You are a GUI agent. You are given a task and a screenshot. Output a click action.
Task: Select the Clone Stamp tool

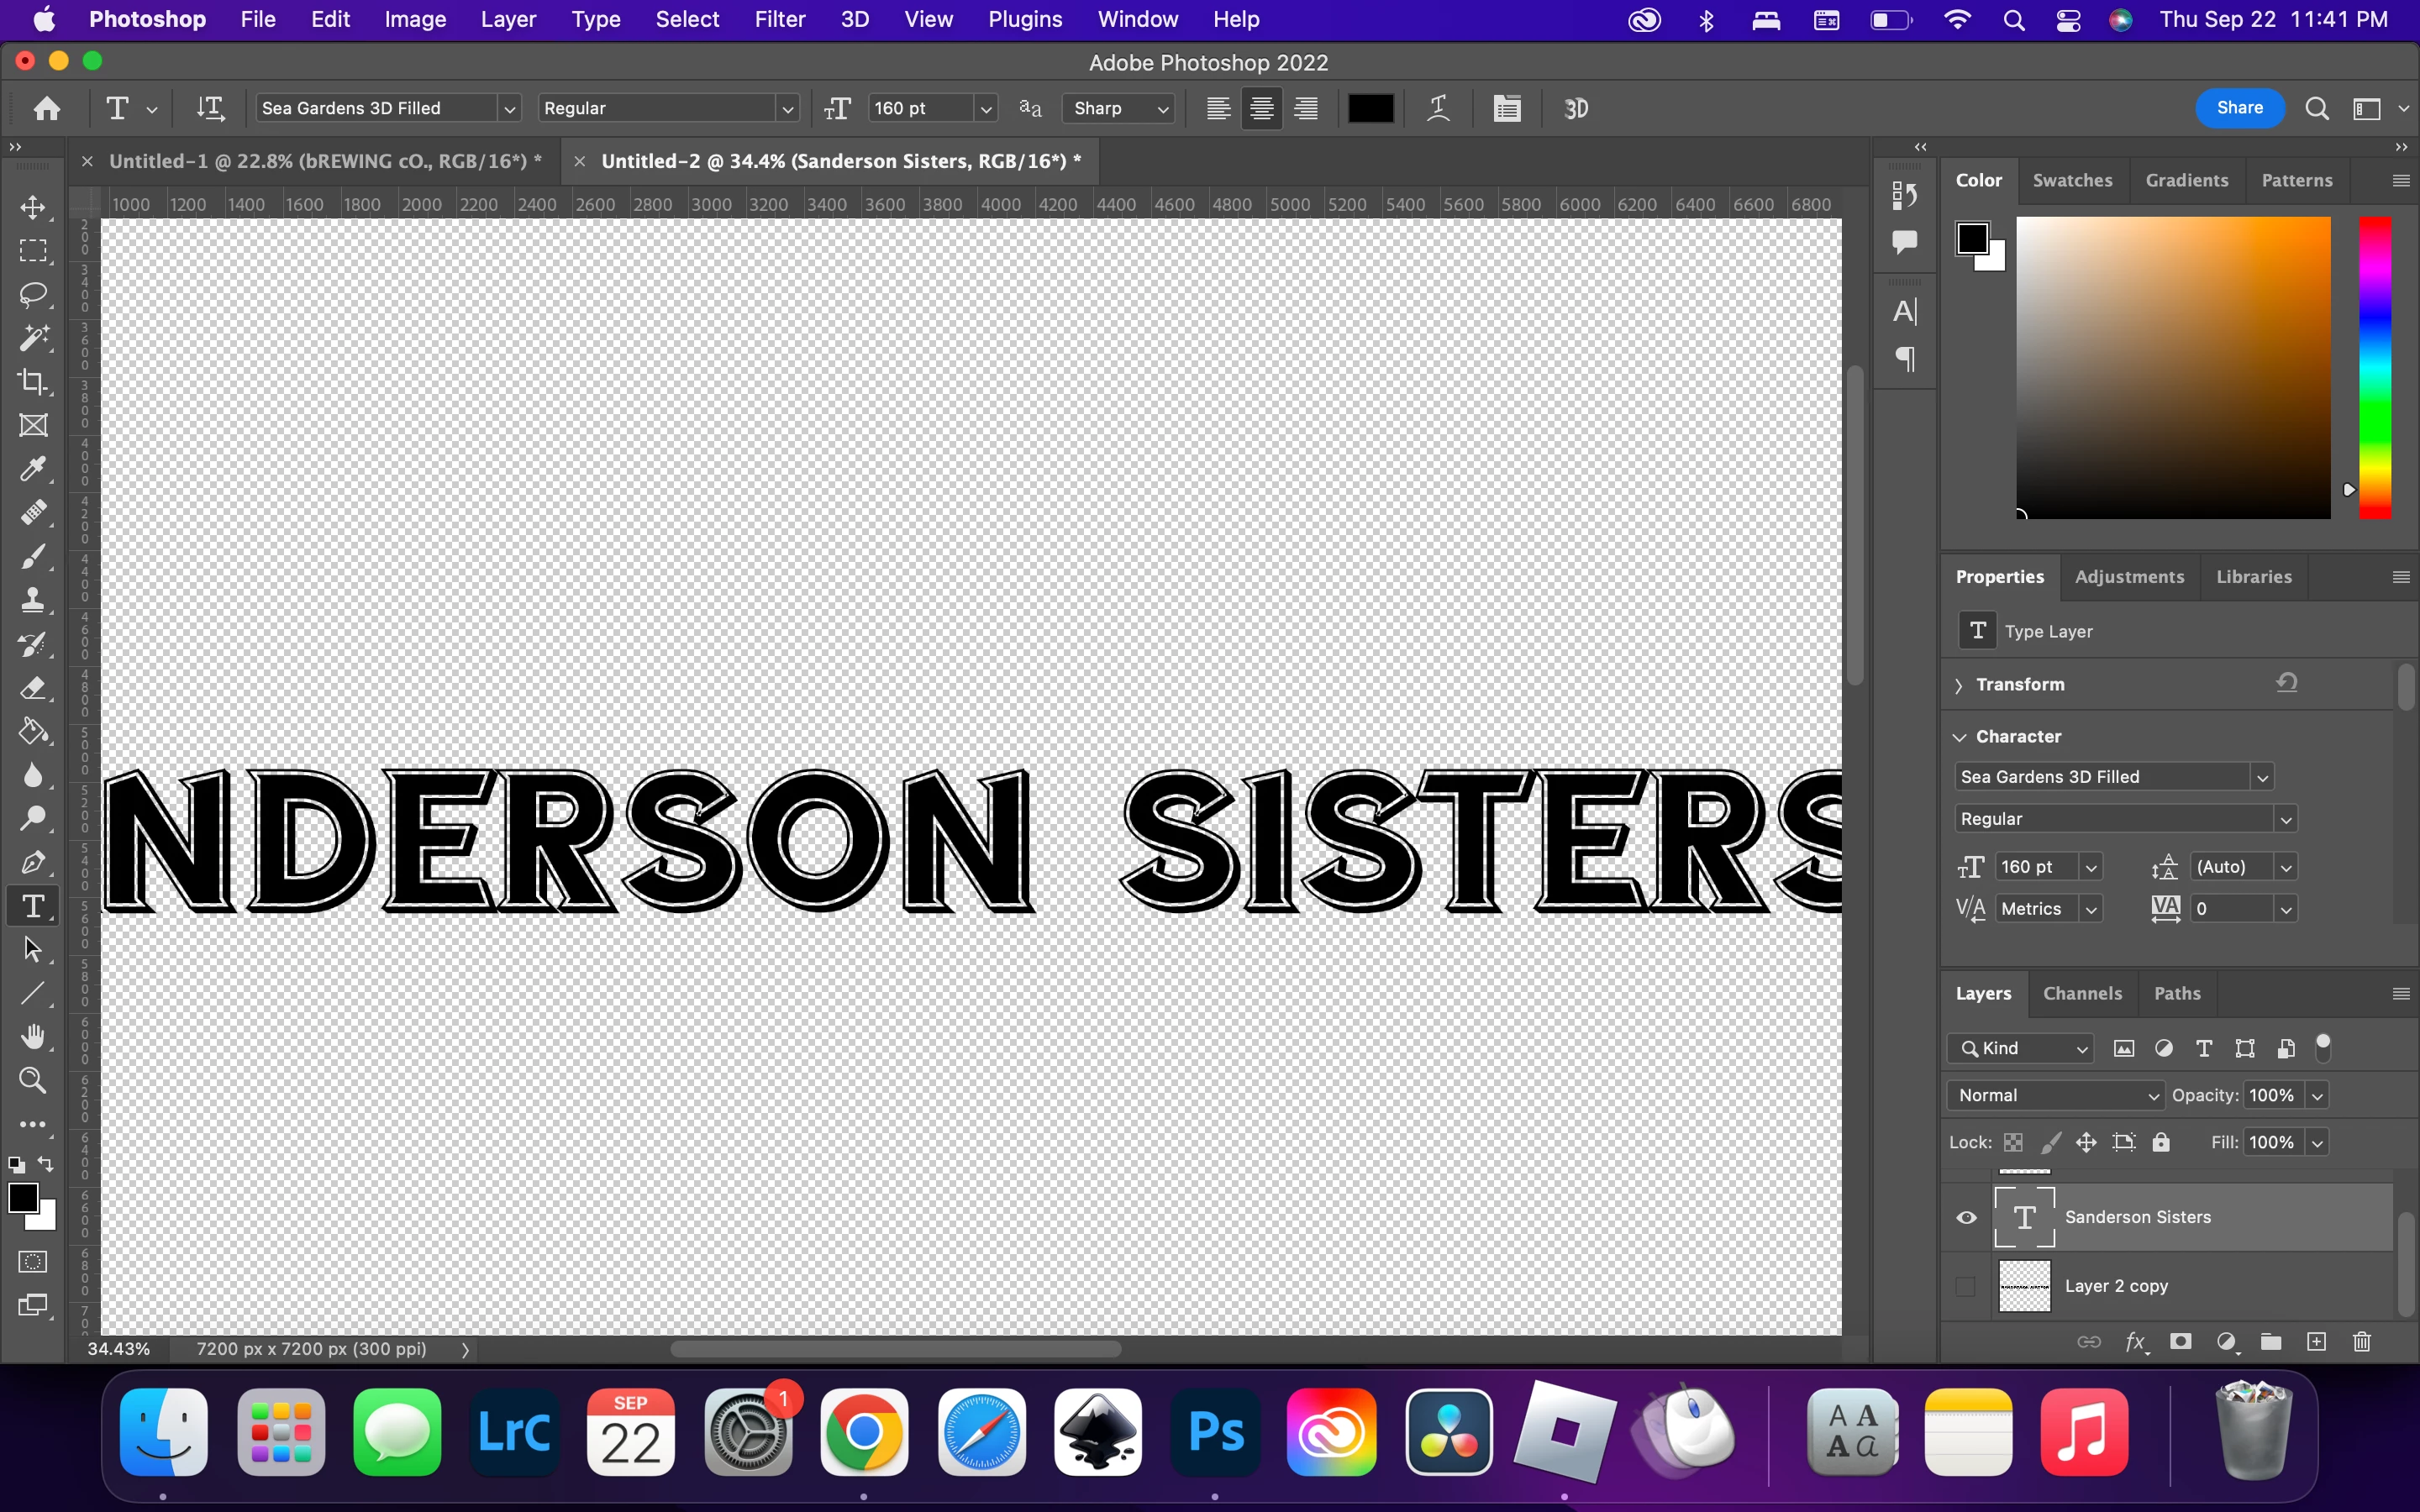click(33, 600)
